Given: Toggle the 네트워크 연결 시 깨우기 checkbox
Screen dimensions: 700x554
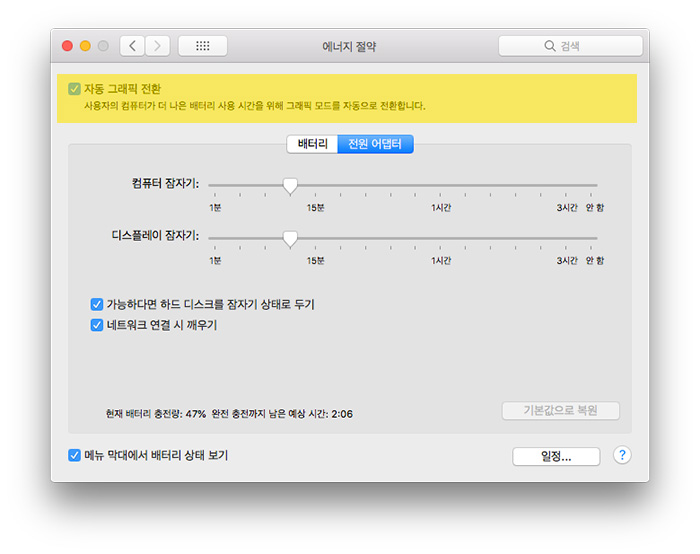Looking at the screenshot, I should (97, 325).
